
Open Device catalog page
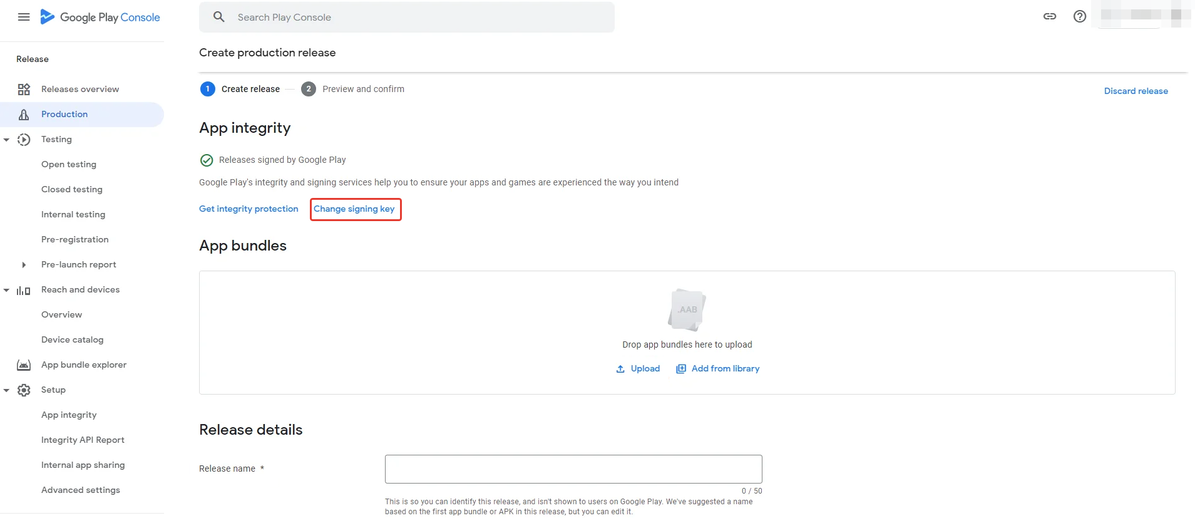(72, 339)
